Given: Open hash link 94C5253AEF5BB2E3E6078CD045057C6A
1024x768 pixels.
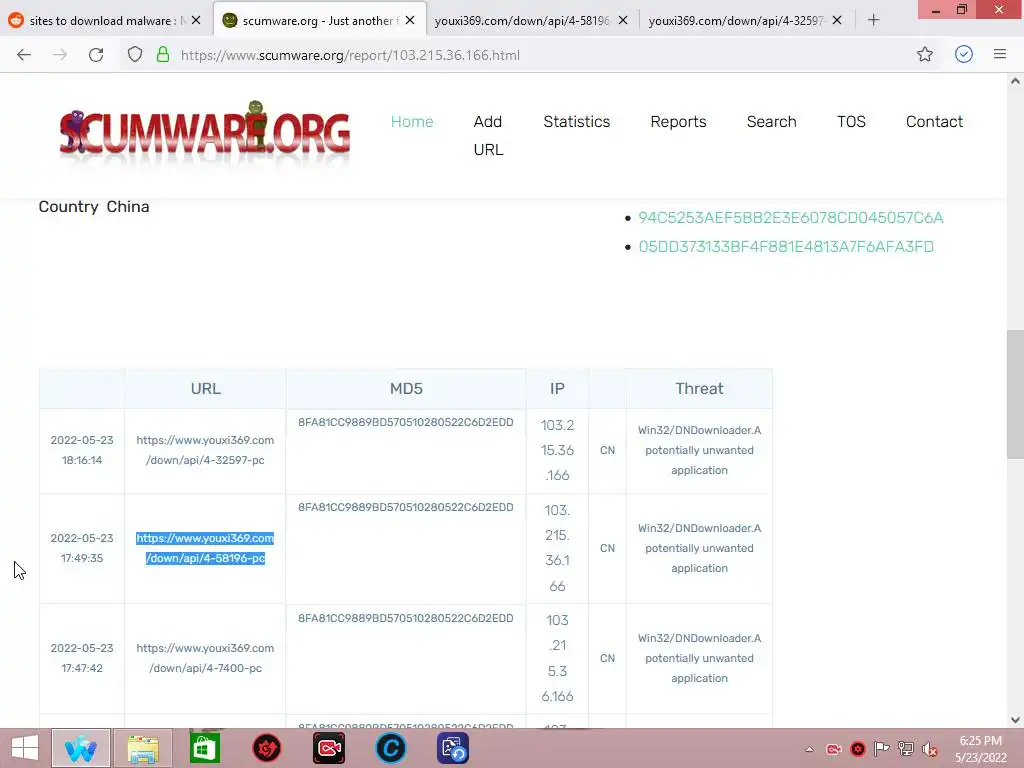Looking at the screenshot, I should (791, 217).
